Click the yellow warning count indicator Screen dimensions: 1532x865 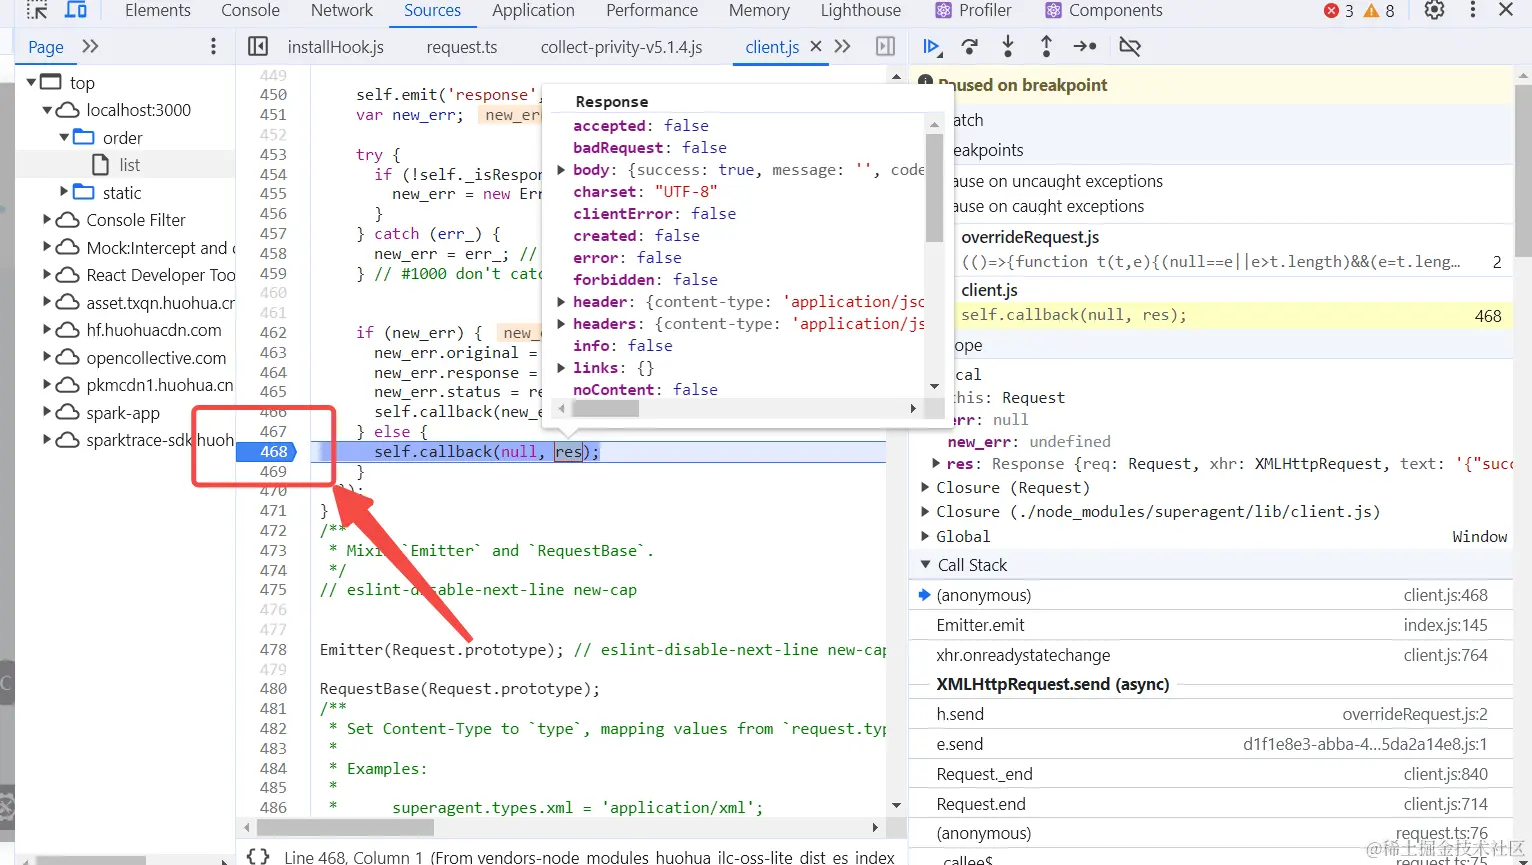click(1380, 11)
